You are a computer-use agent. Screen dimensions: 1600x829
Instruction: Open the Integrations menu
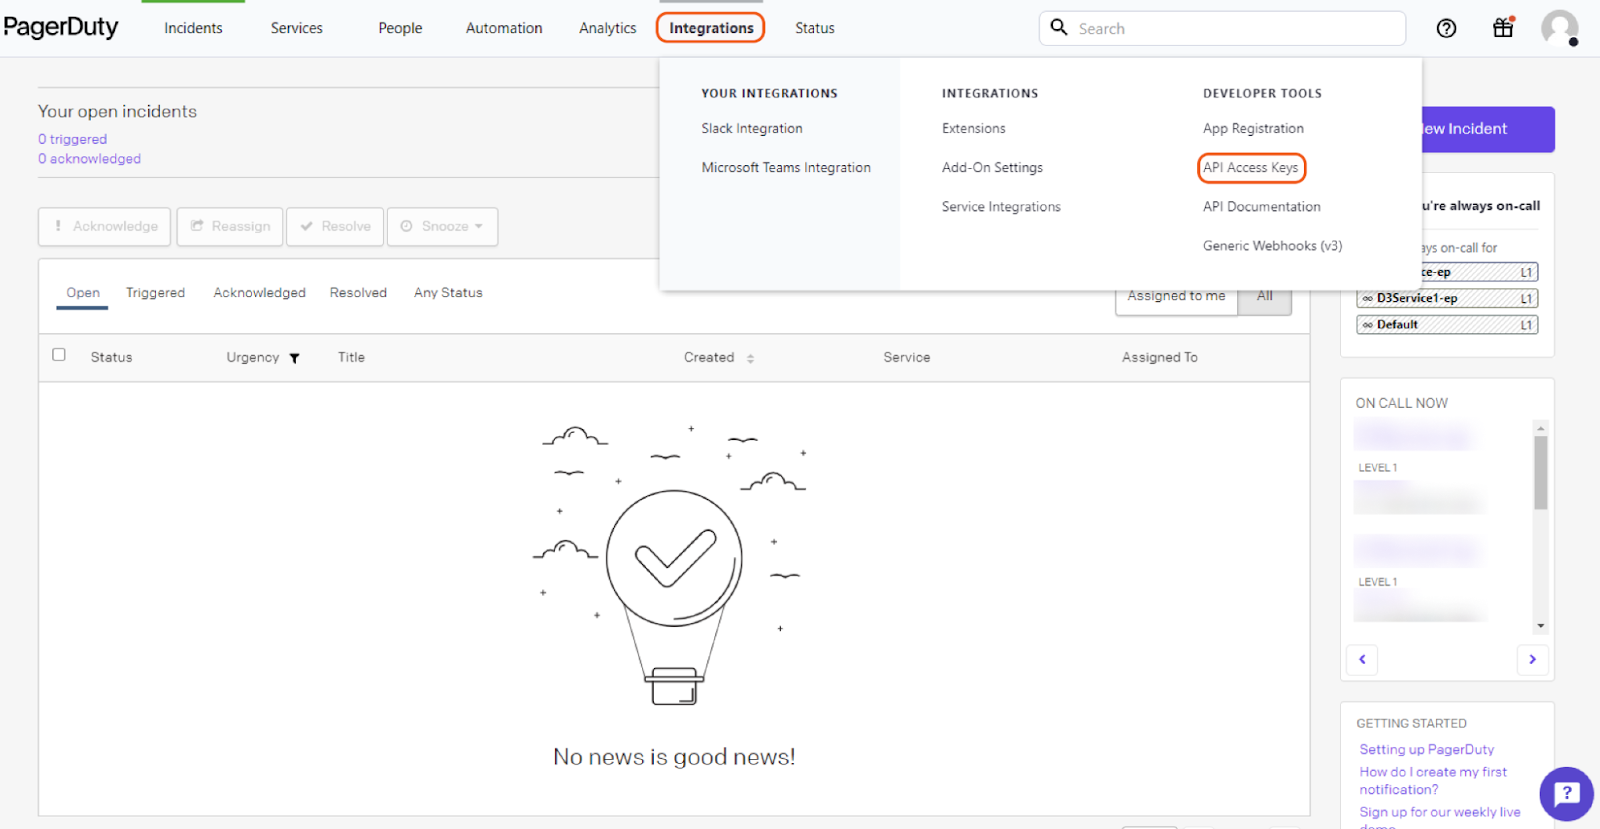(x=711, y=28)
